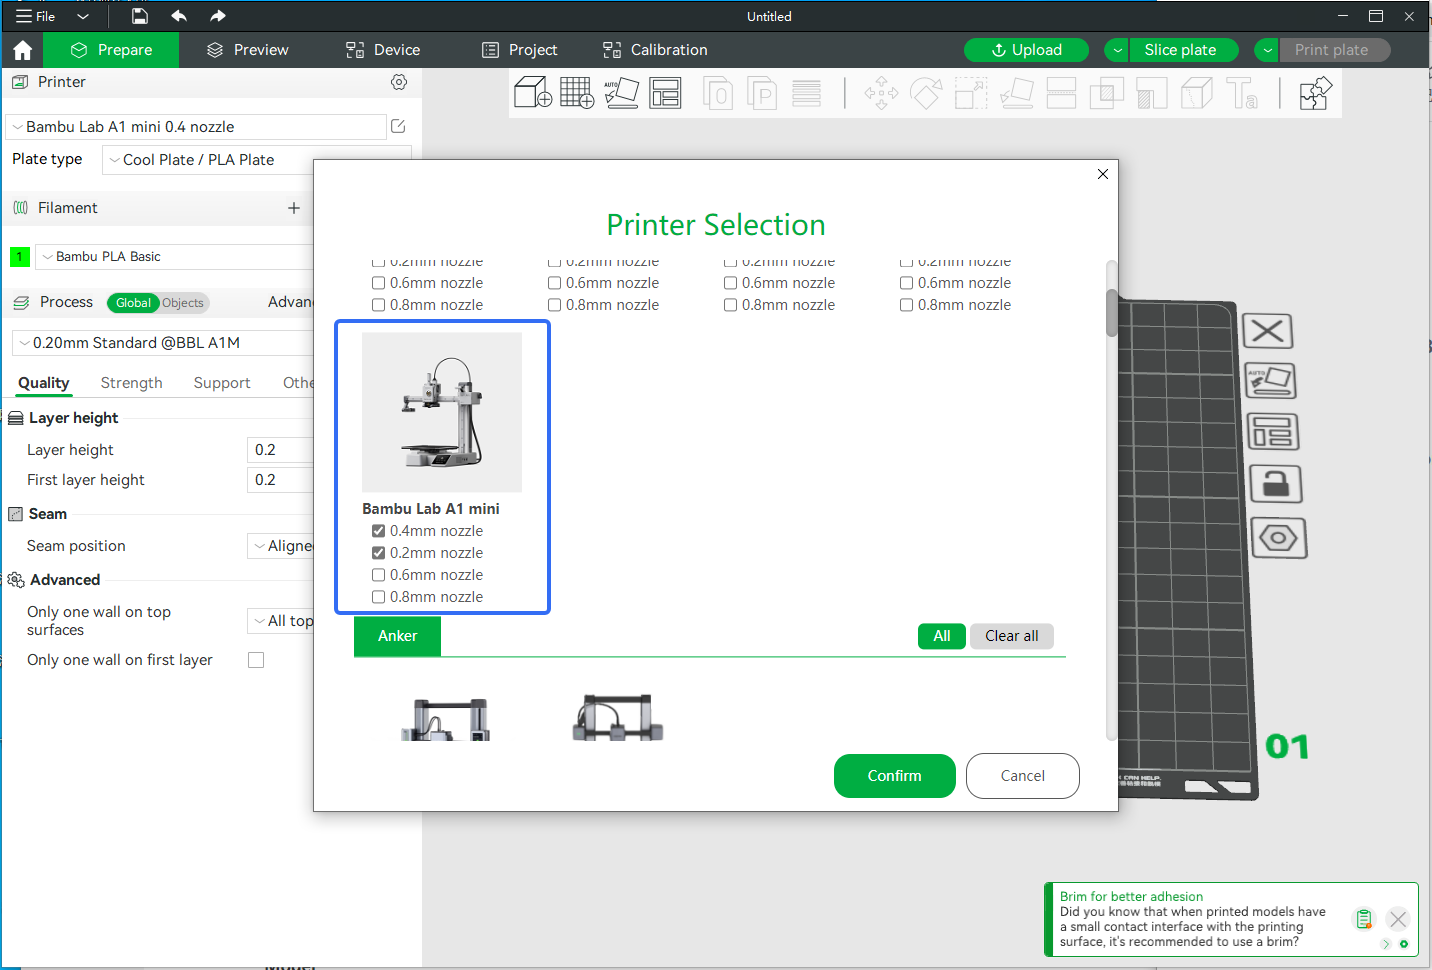1432x970 pixels.
Task: Open the File menu
Action: [35, 16]
